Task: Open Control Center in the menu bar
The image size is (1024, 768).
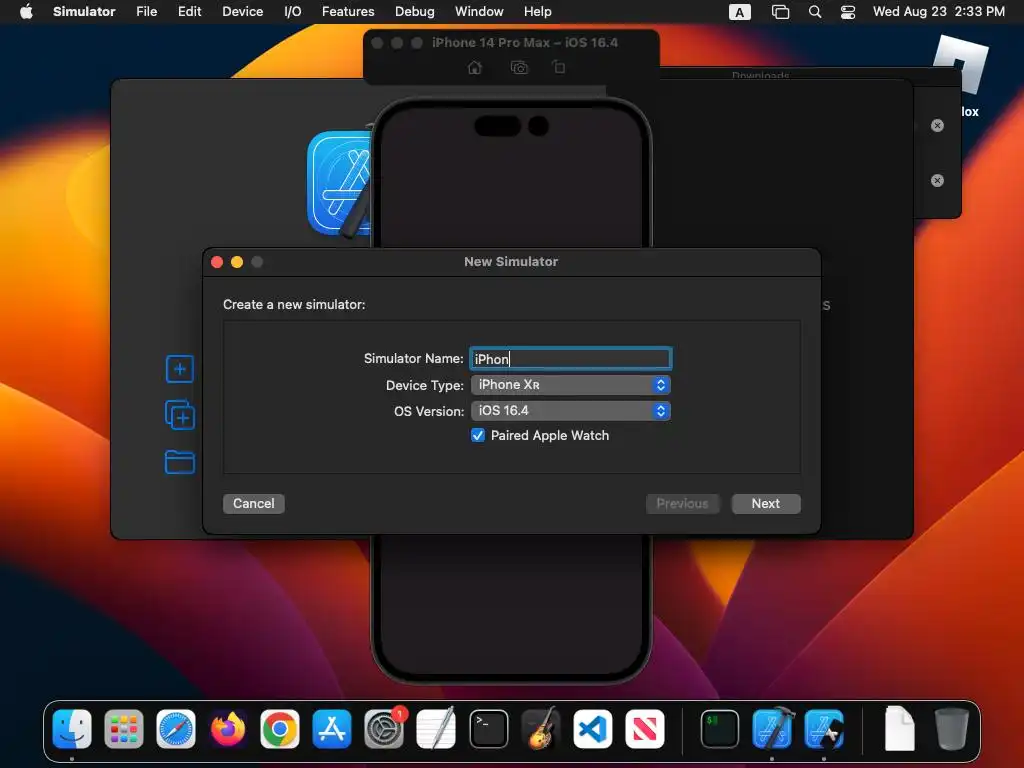Action: point(848,12)
